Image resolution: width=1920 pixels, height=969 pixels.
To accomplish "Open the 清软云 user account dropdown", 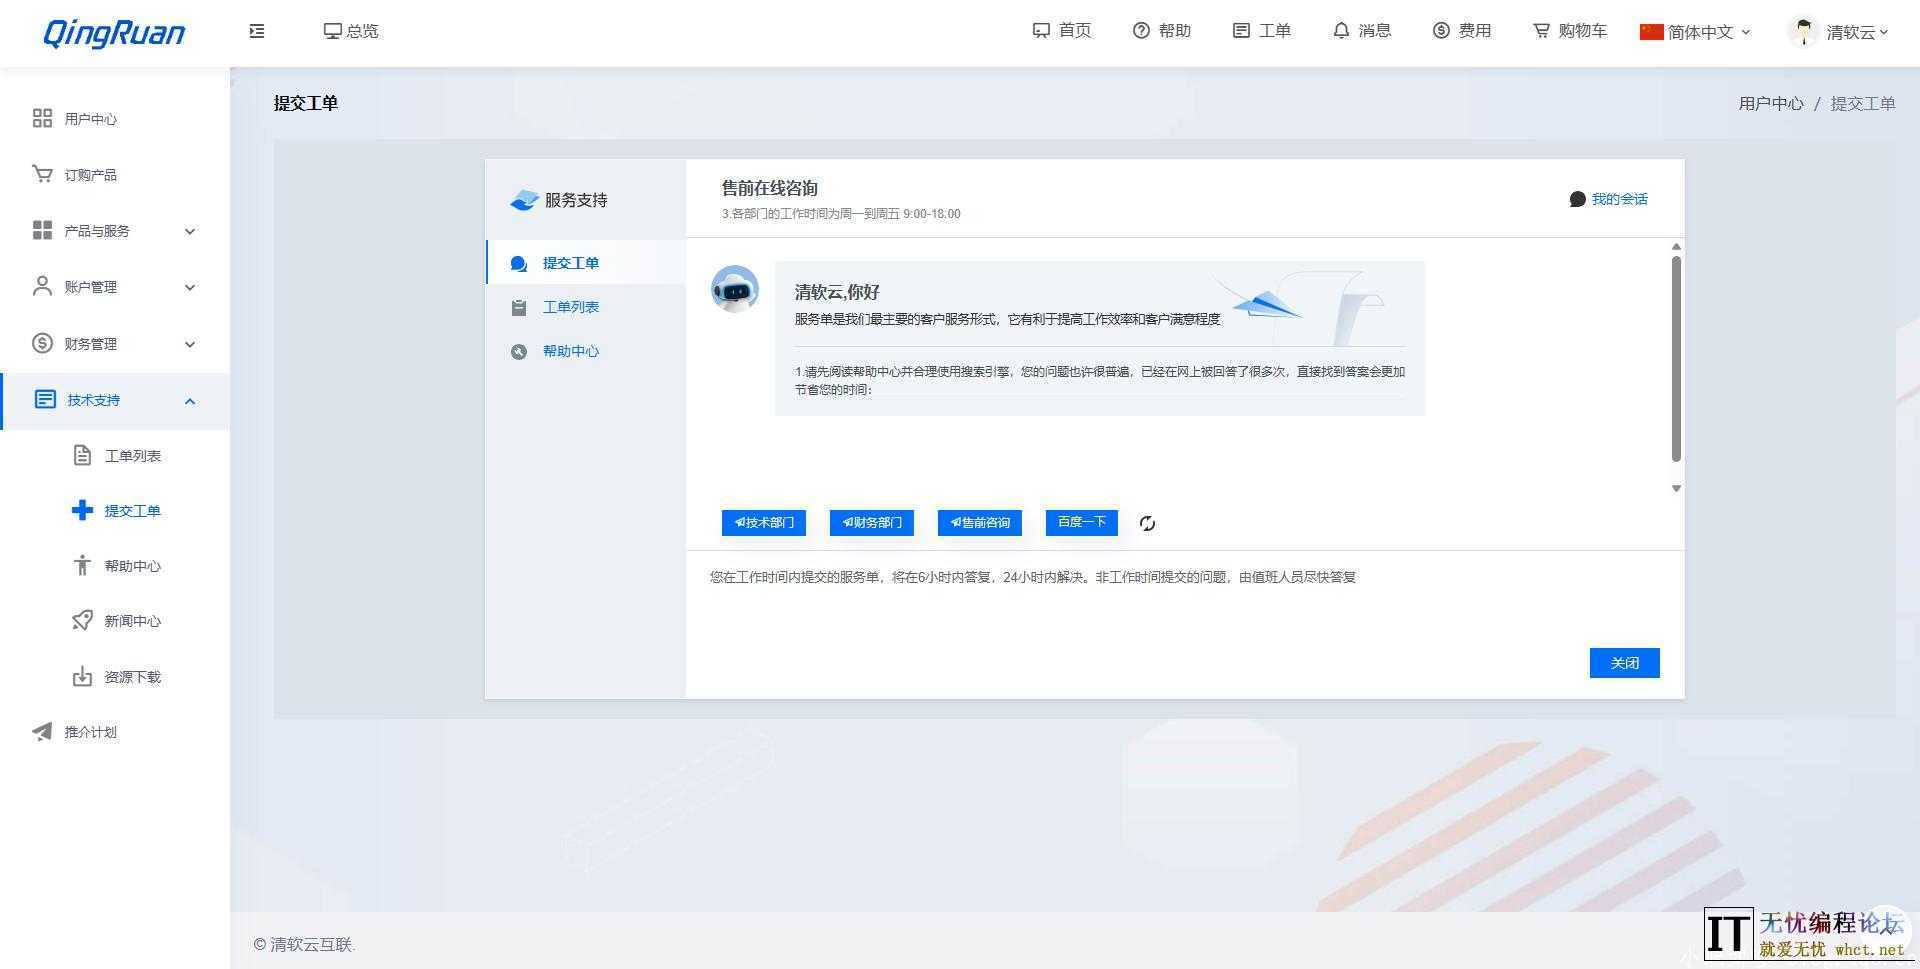I will coord(1838,32).
